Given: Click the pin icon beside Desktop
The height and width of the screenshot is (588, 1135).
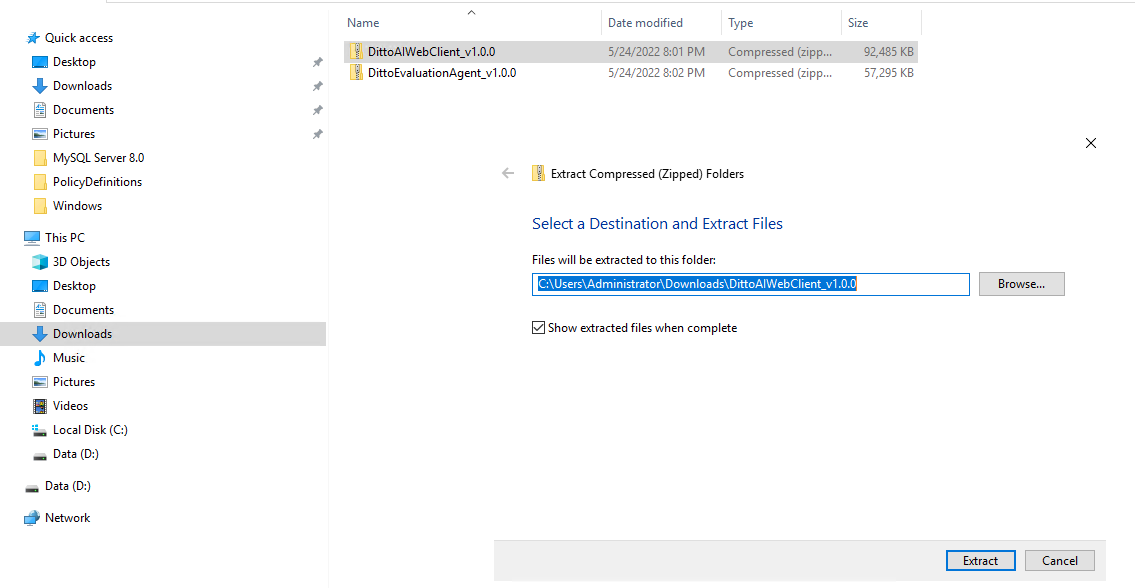Looking at the screenshot, I should pos(317,62).
